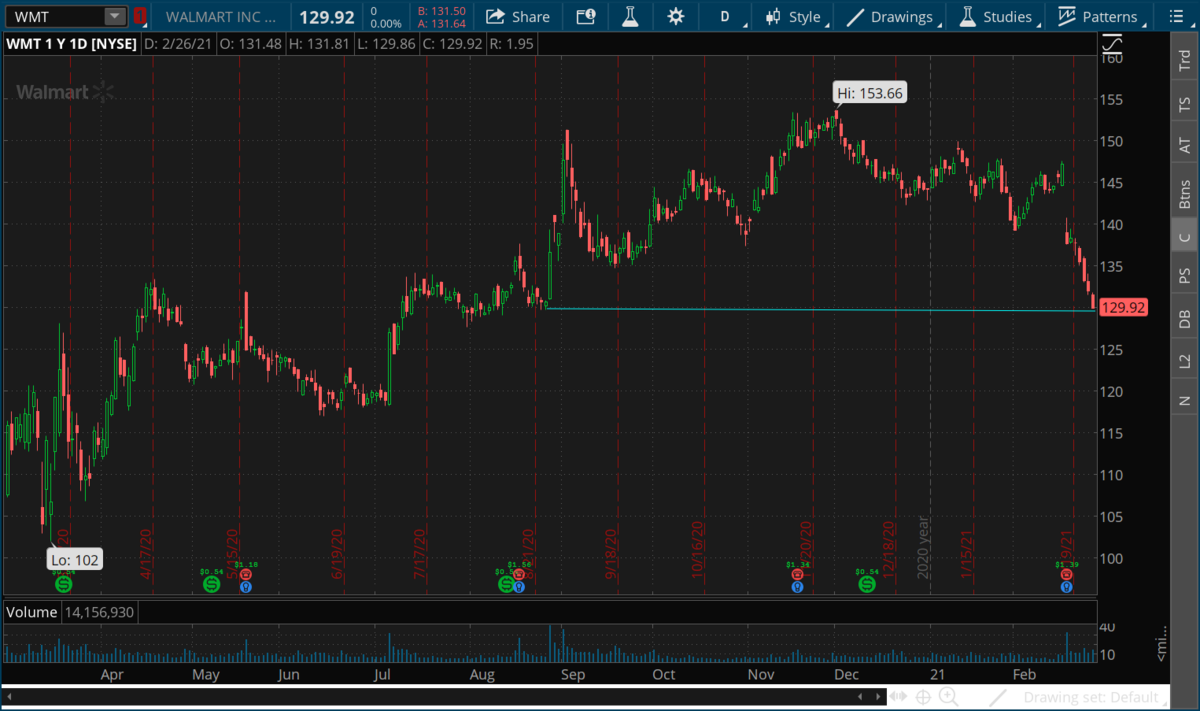Image resolution: width=1200 pixels, height=711 pixels.
Task: Click the Hi: 153.66 price bubble
Action: coord(870,93)
